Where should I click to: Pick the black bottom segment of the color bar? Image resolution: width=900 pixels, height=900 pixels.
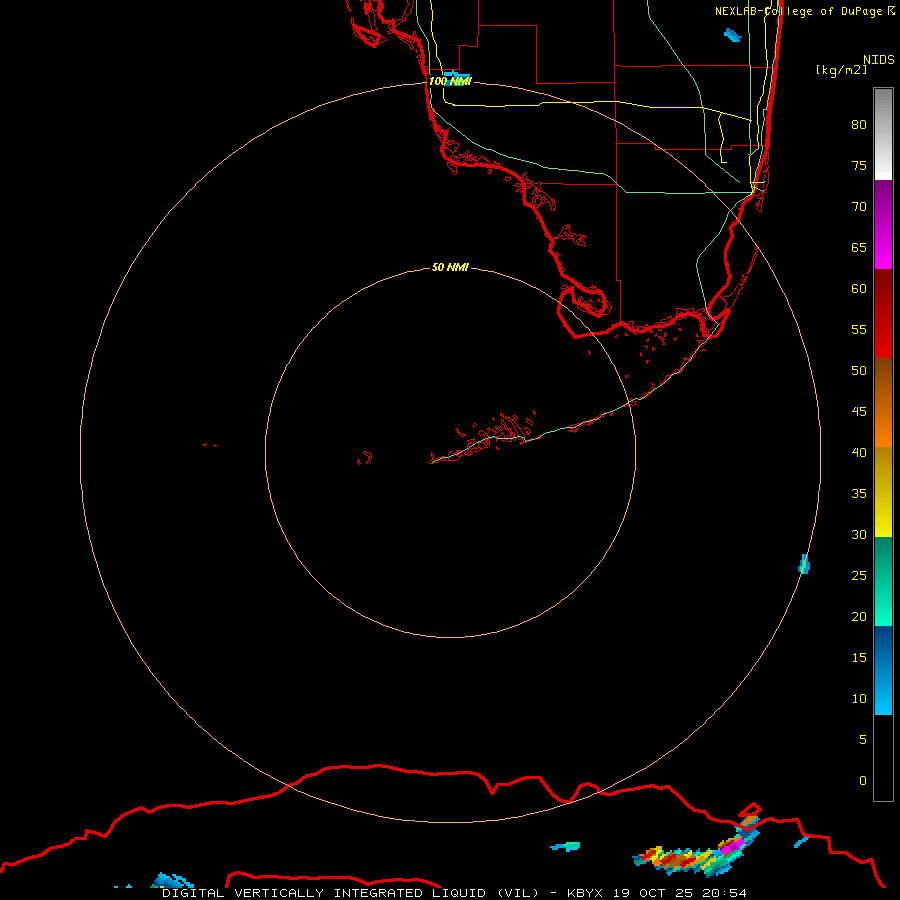click(883, 758)
